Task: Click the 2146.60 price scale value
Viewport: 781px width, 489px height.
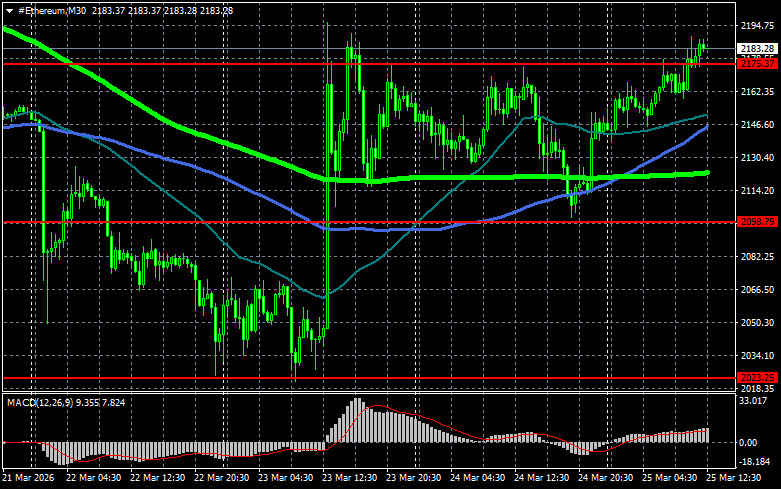Action: pos(757,124)
